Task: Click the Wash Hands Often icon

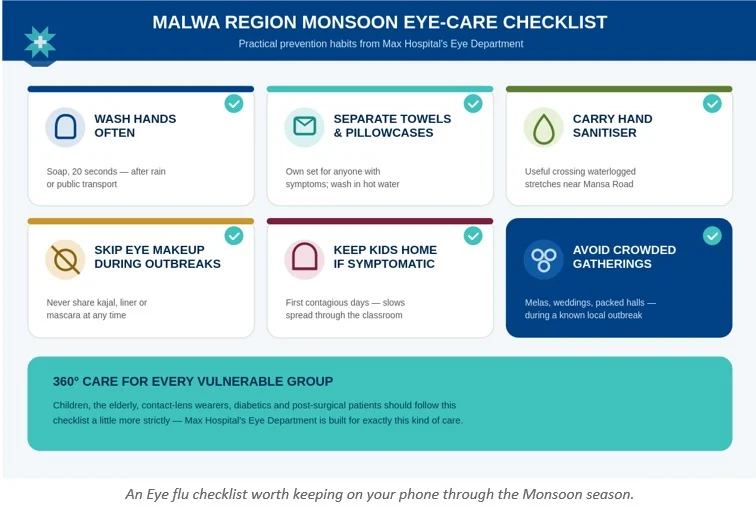Action: tap(65, 127)
